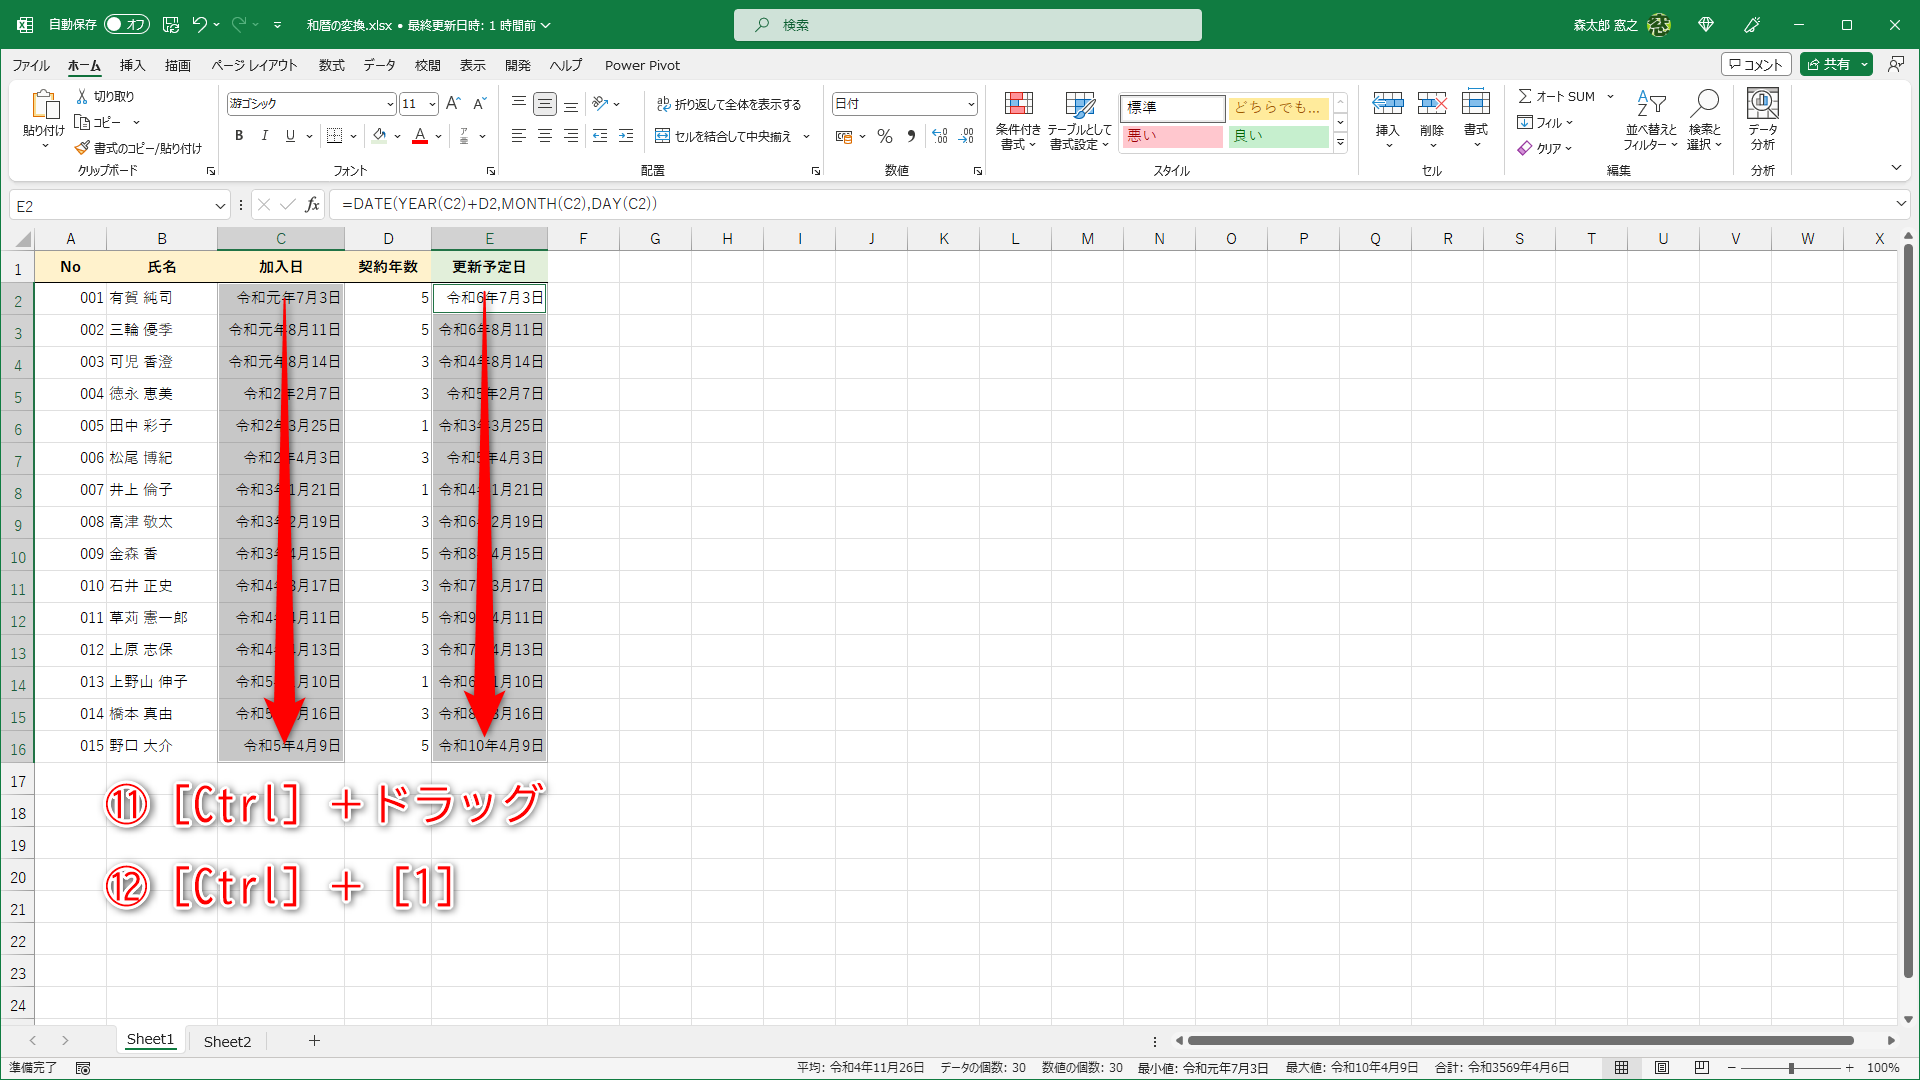The image size is (1920, 1080).
Task: Open the Name Box dropdown arrow
Action: pyautogui.click(x=220, y=206)
